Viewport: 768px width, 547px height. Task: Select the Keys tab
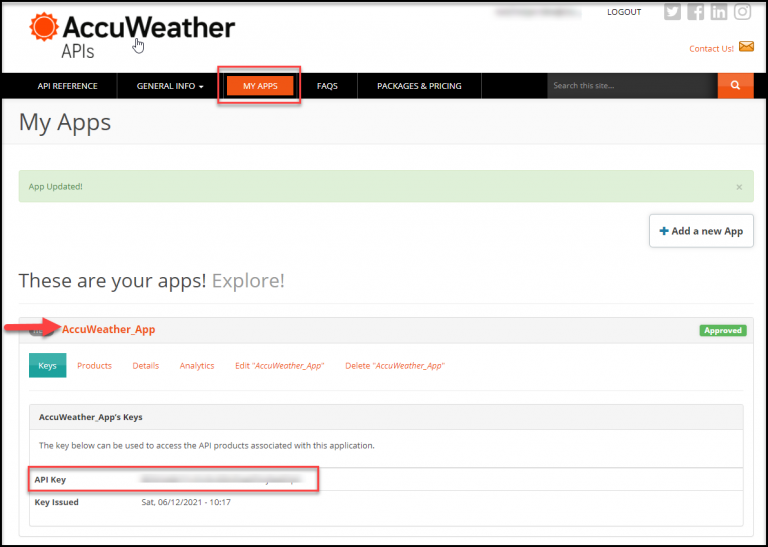(x=48, y=365)
